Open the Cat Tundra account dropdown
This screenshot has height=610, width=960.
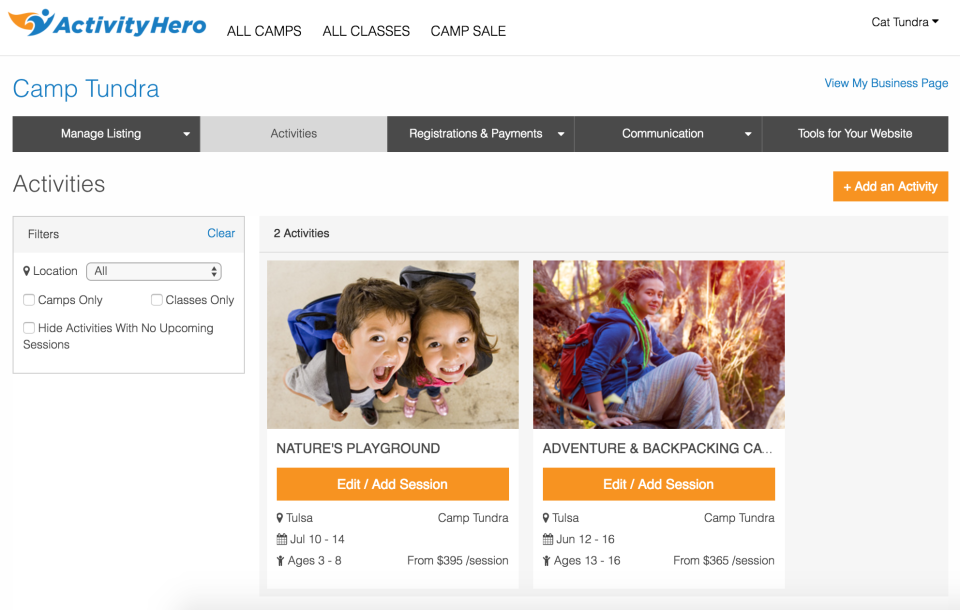(x=903, y=21)
